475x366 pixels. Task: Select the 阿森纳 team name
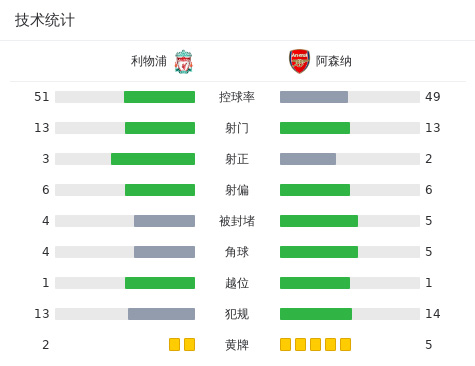[x=334, y=61]
